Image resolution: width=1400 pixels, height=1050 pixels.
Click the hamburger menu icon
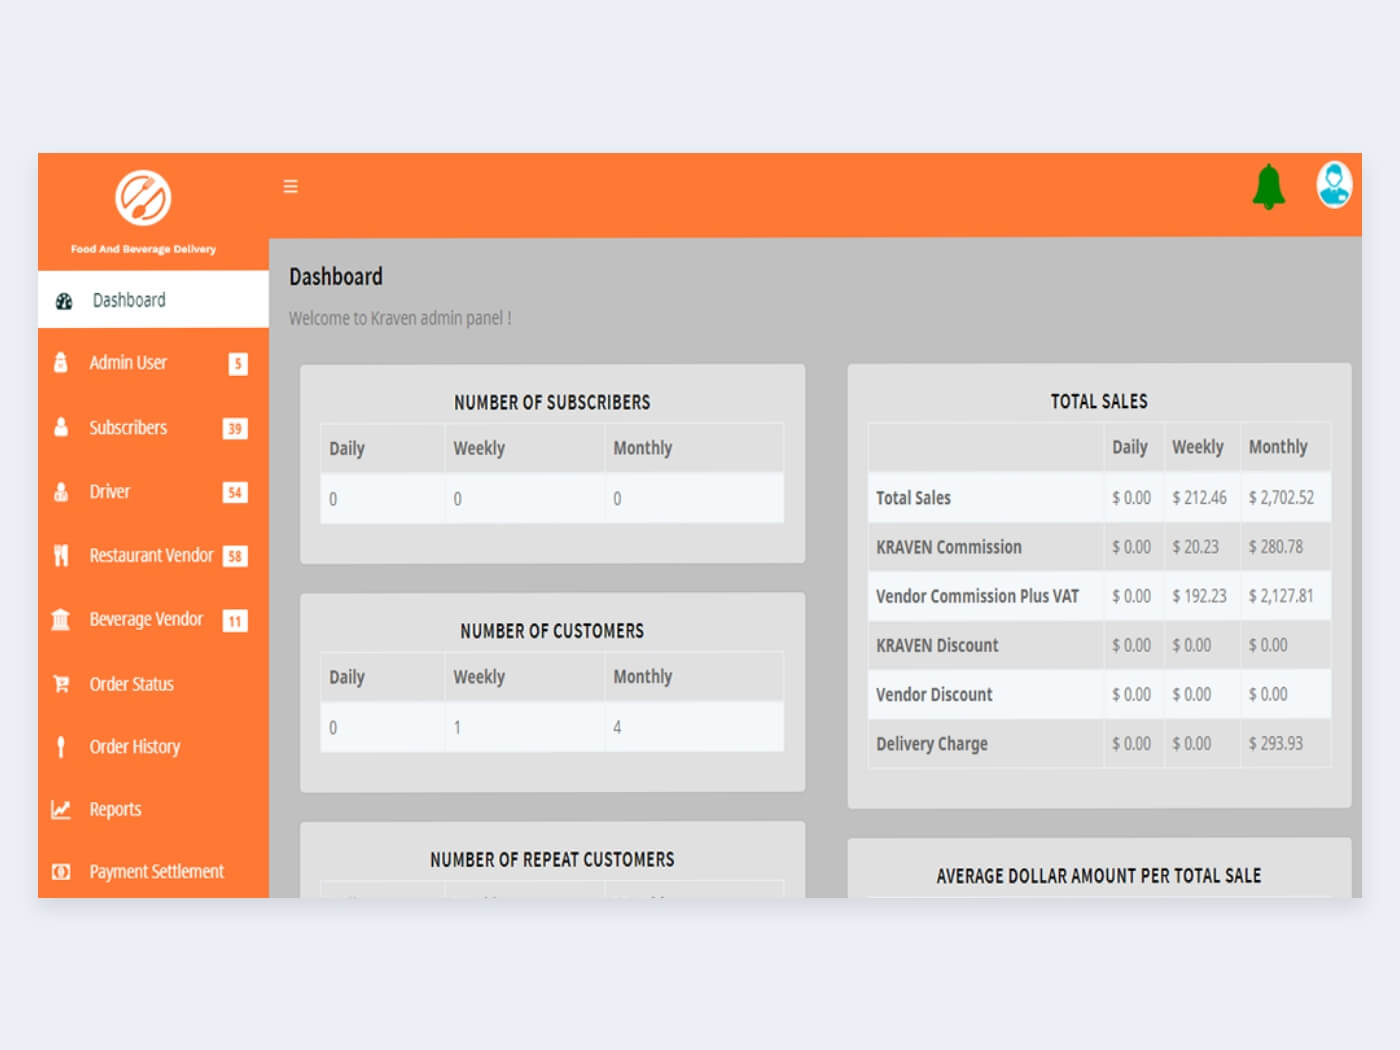click(291, 186)
